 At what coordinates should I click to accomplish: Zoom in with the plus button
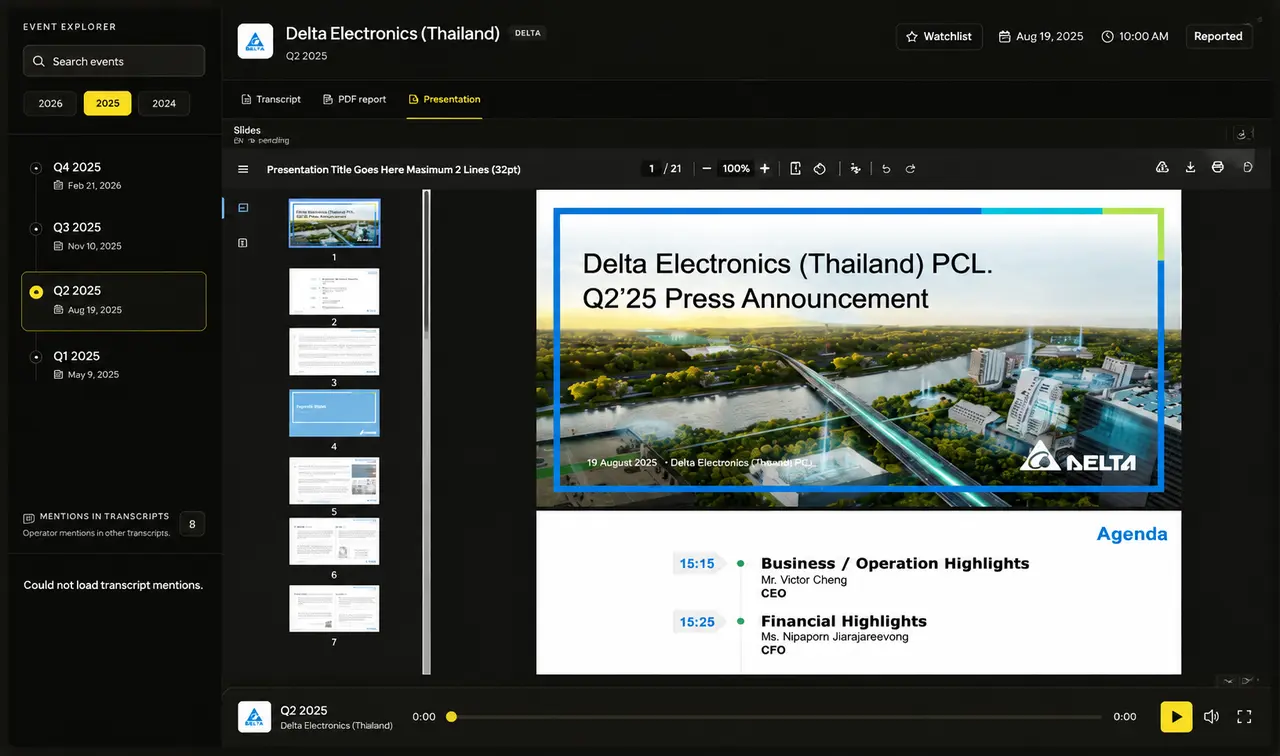coord(765,169)
